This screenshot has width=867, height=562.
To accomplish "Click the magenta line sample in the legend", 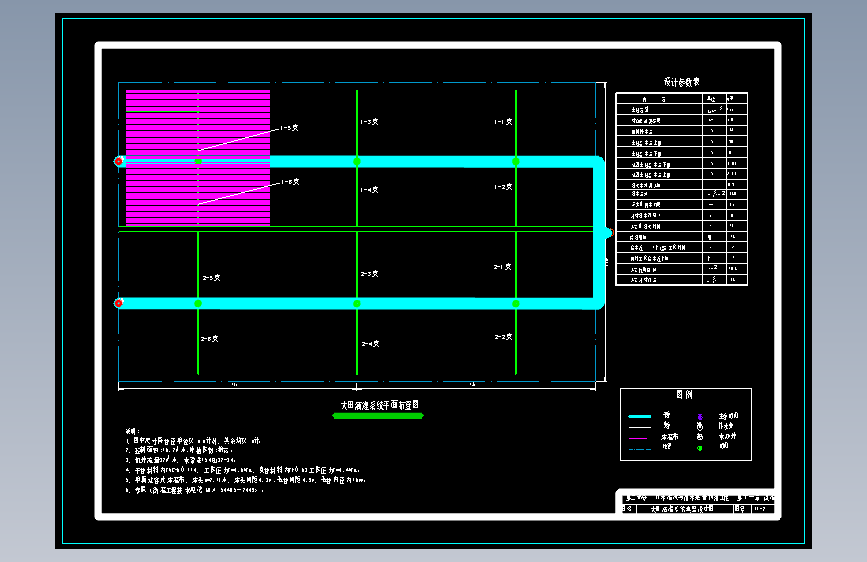I will click(638, 438).
